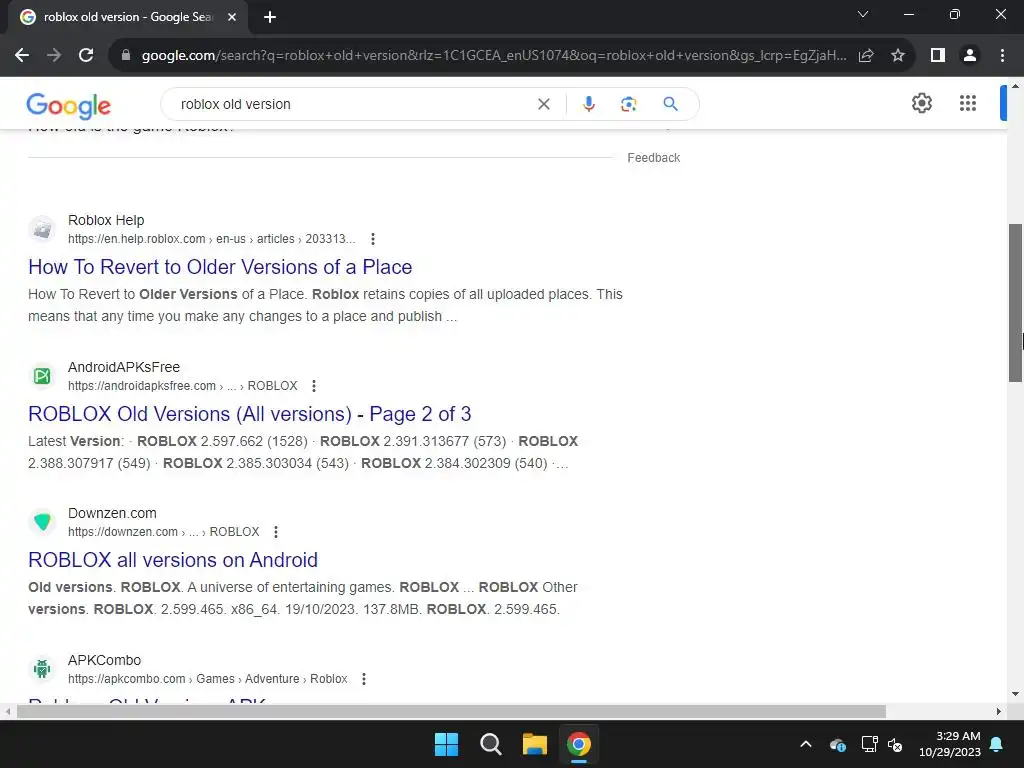
Task: Open more options for Downzen.com result
Action: [276, 532]
